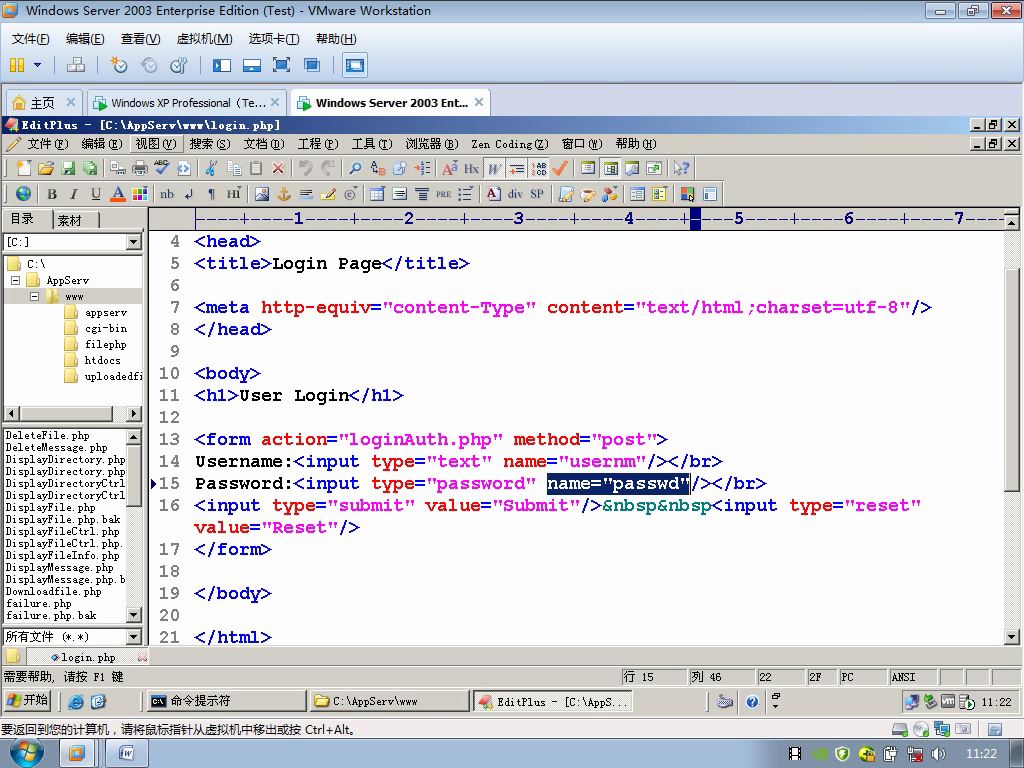Click the New file icon in EditPlus toolbar

(x=24, y=168)
